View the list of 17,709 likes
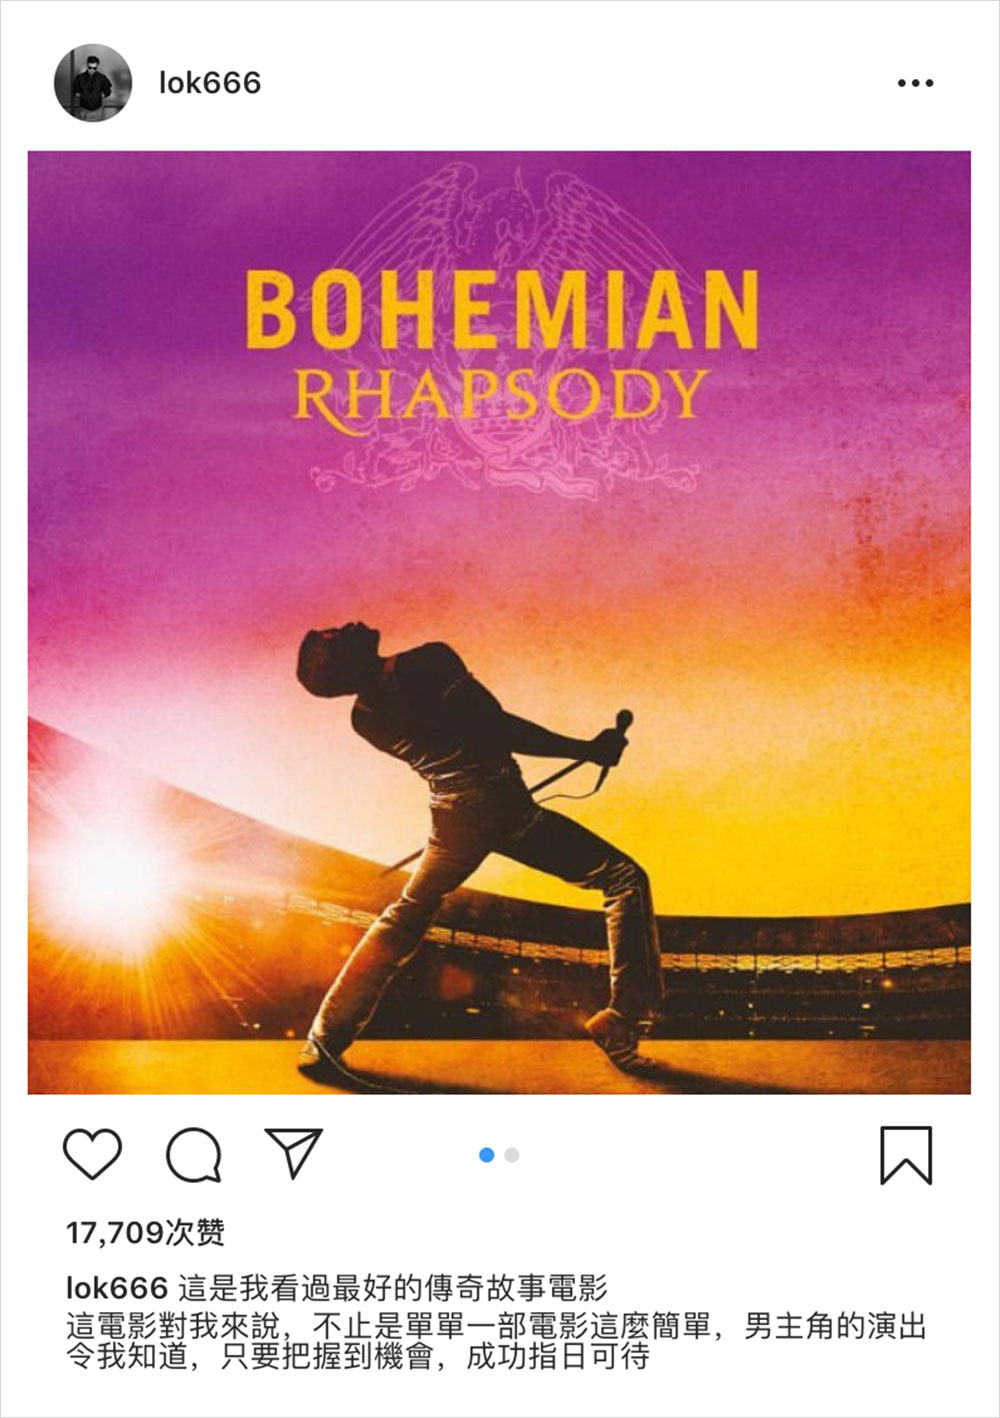The image size is (1000, 1418). point(146,1233)
